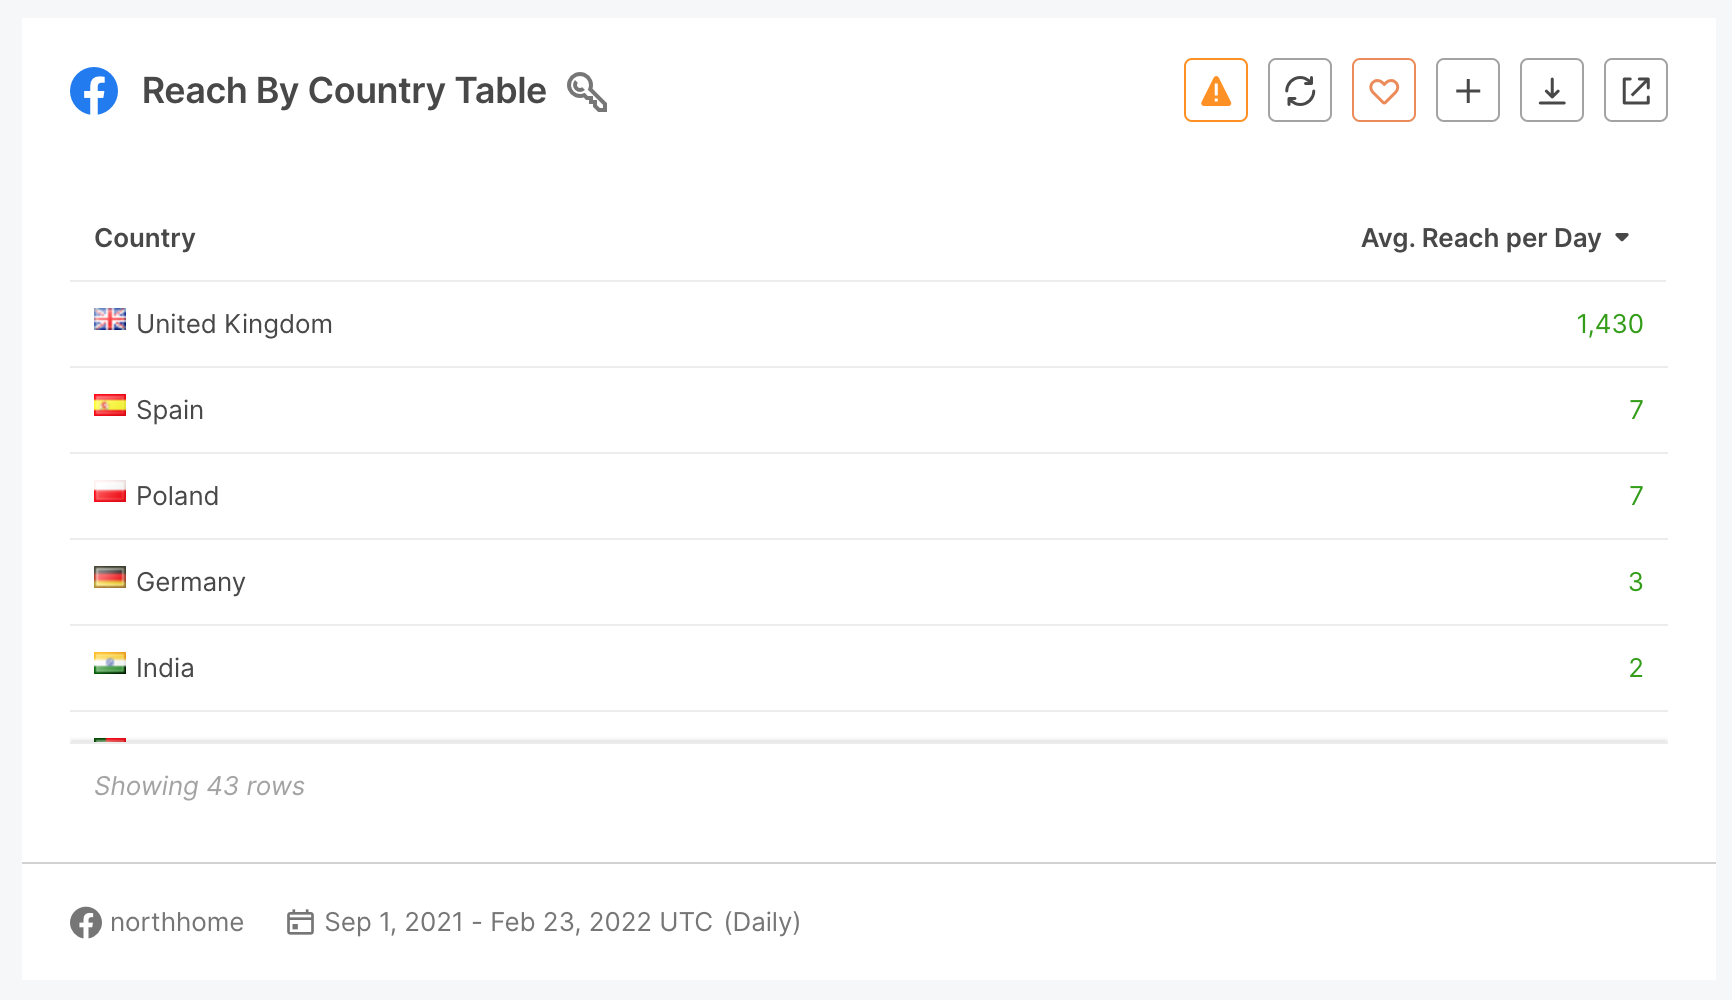
Task: Click the Germany row value 3
Action: pos(1635,582)
